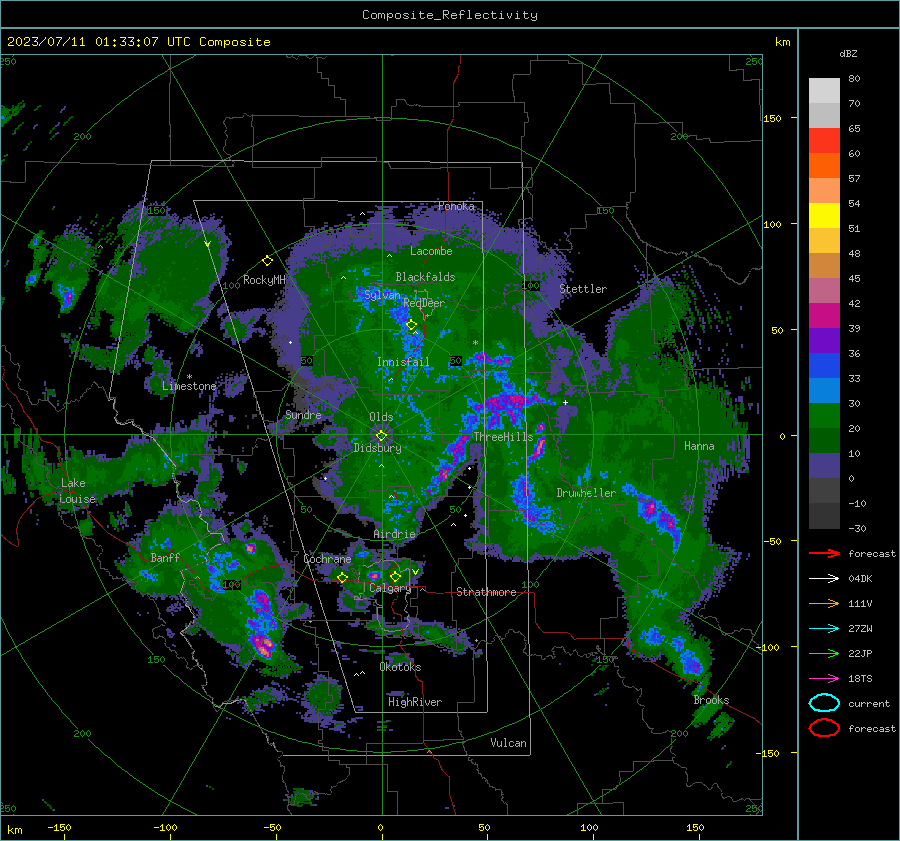Click the red 65 dBZ color swatch
The height and width of the screenshot is (841, 900).
point(824,140)
